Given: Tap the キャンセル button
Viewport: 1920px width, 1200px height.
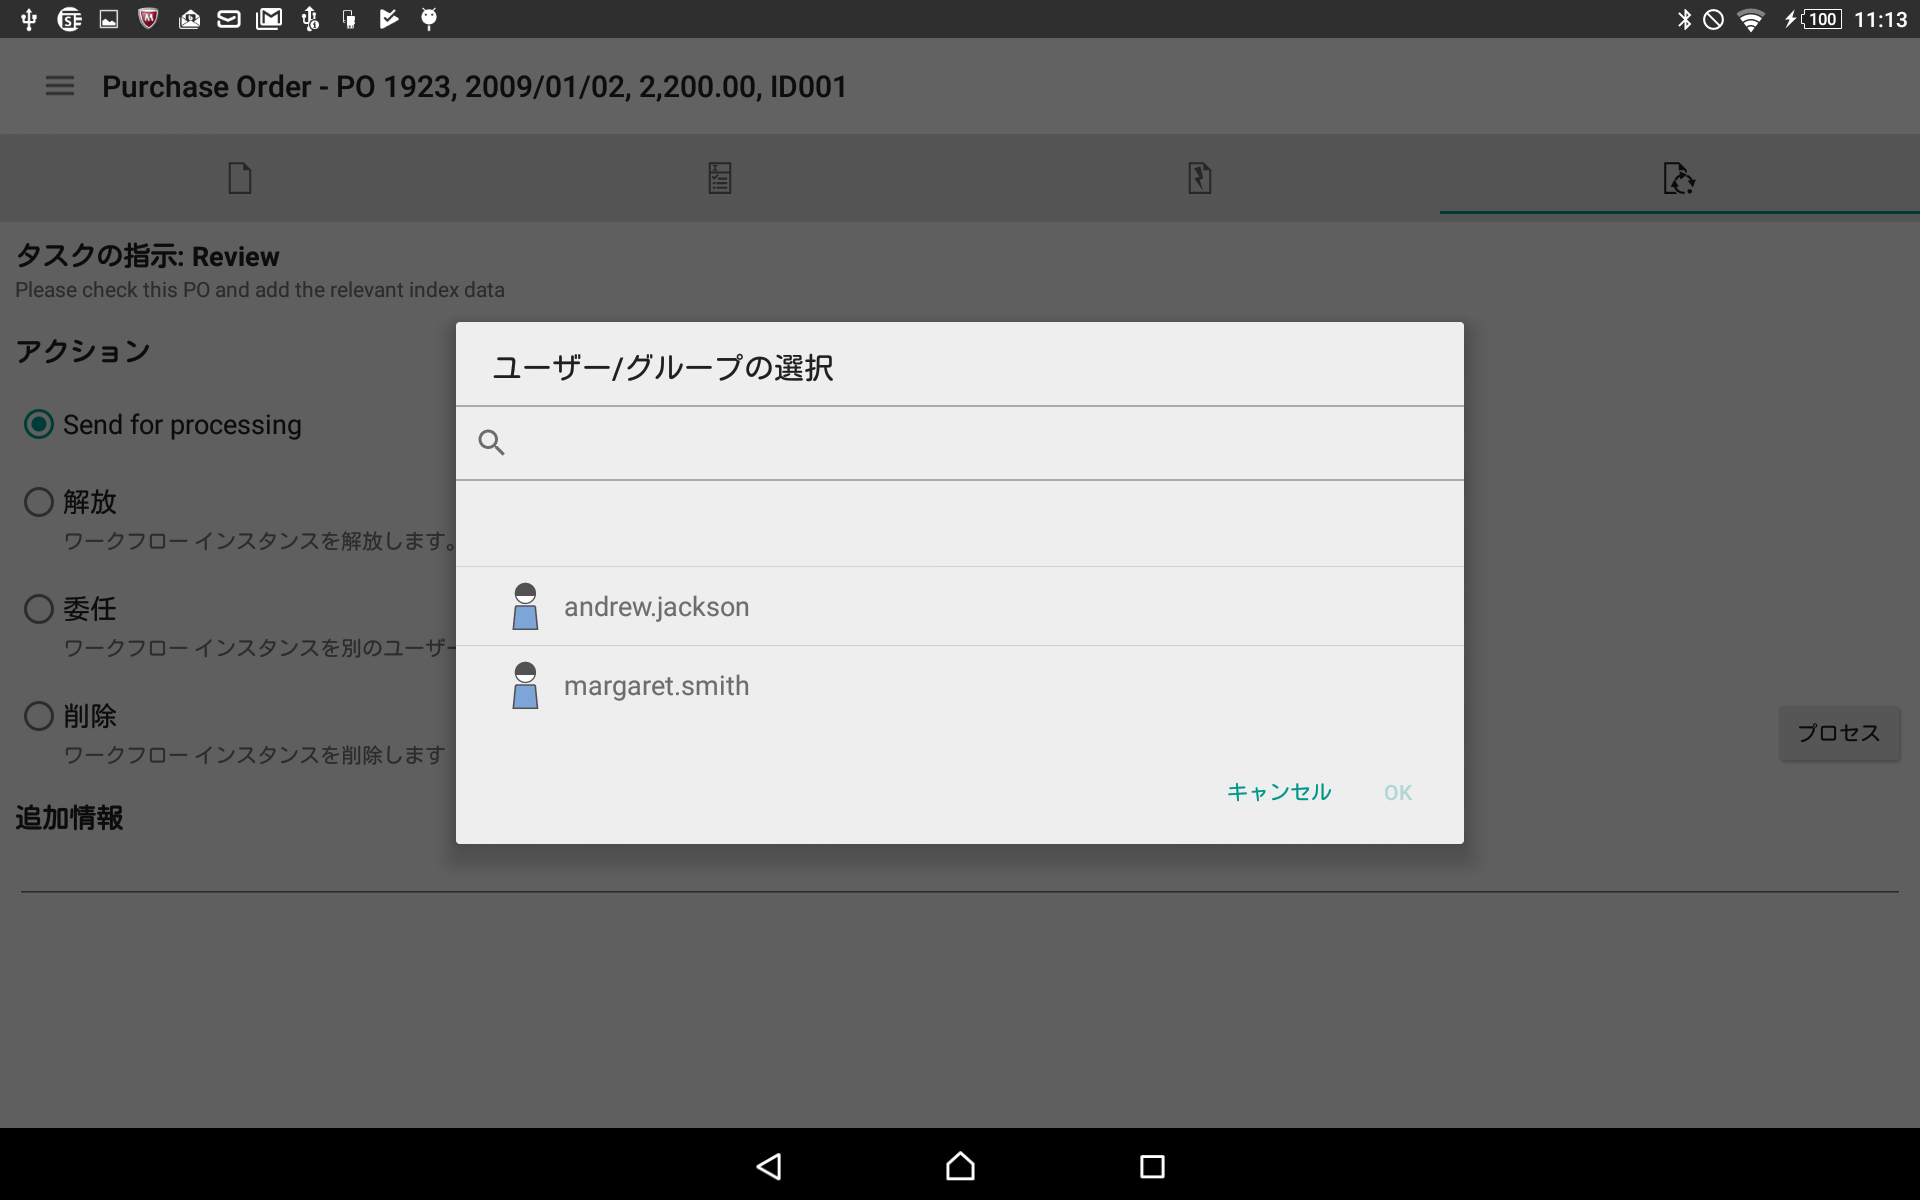Looking at the screenshot, I should (1278, 792).
